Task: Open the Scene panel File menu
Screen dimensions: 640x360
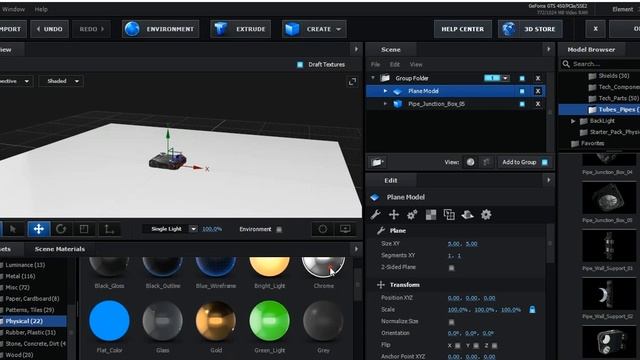Action: click(x=375, y=64)
